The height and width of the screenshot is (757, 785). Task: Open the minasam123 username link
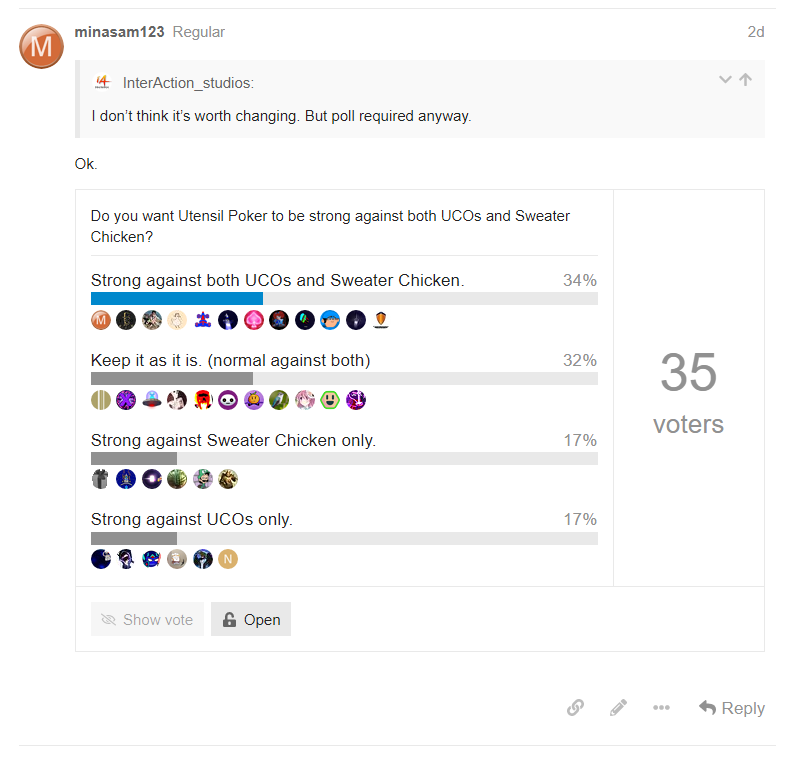[x=119, y=32]
